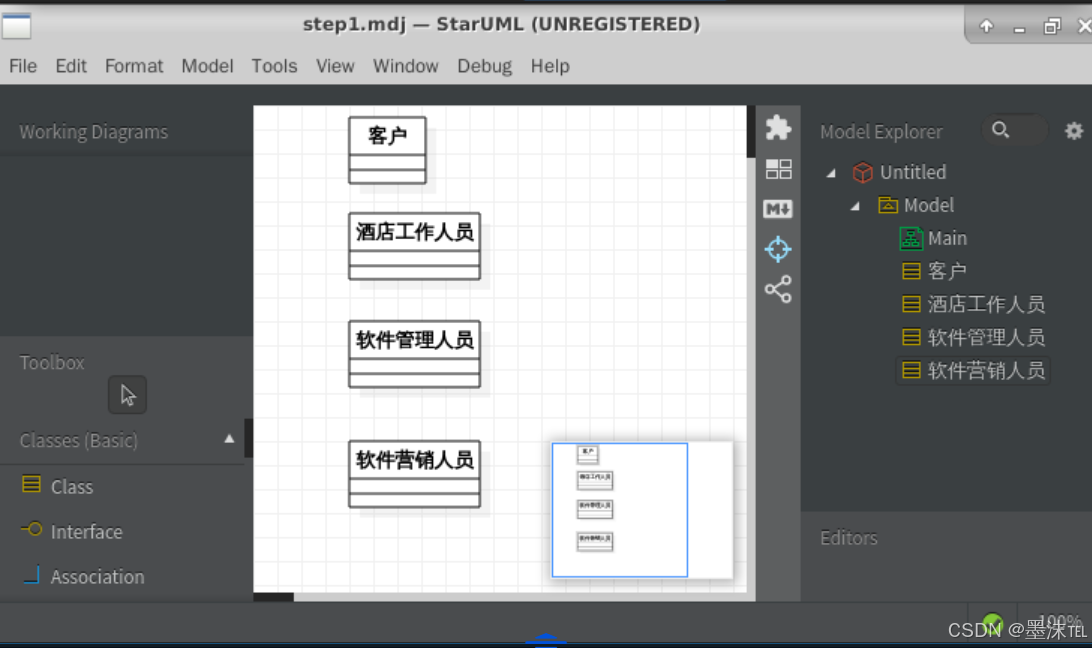This screenshot has height=648, width=1092.
Task: Click the crosshair navigator icon
Action: pos(778,249)
